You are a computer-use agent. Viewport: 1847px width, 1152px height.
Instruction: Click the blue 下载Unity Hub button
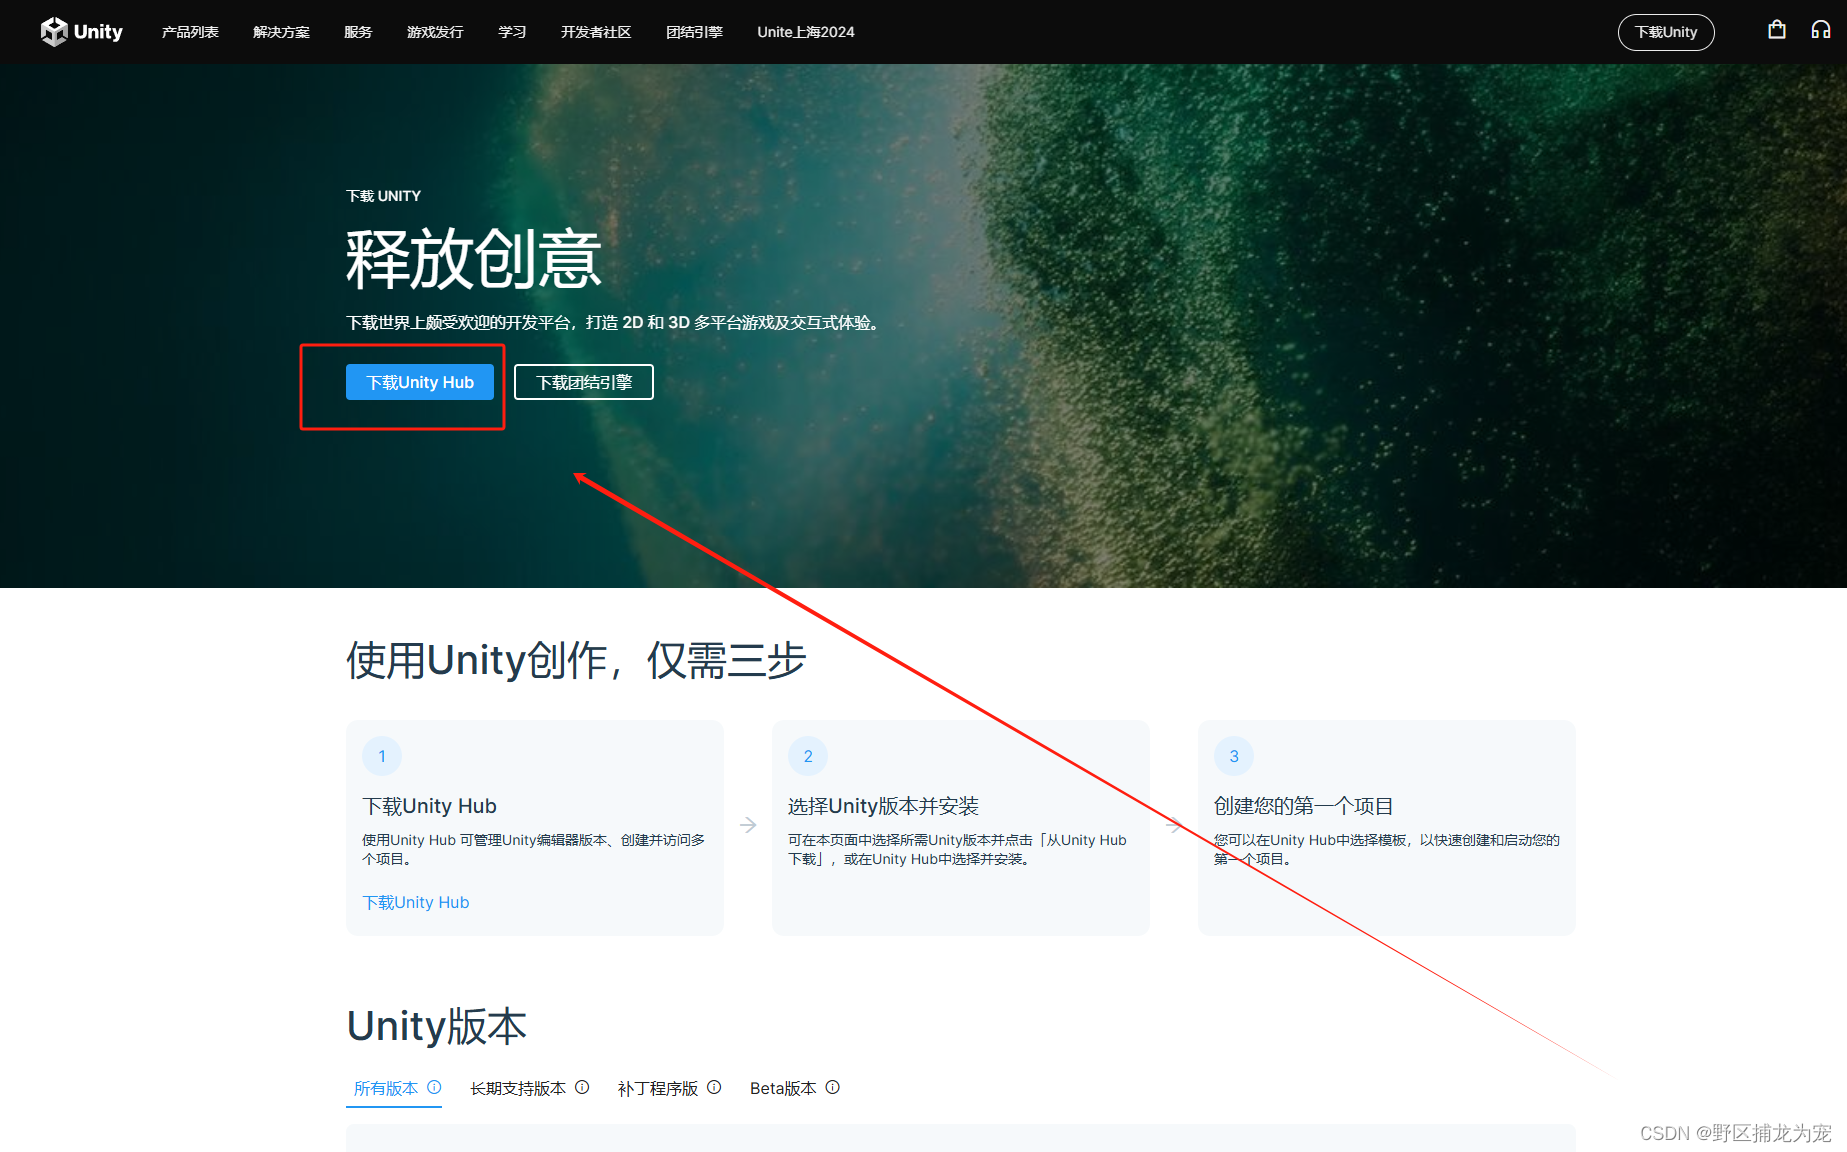(420, 382)
